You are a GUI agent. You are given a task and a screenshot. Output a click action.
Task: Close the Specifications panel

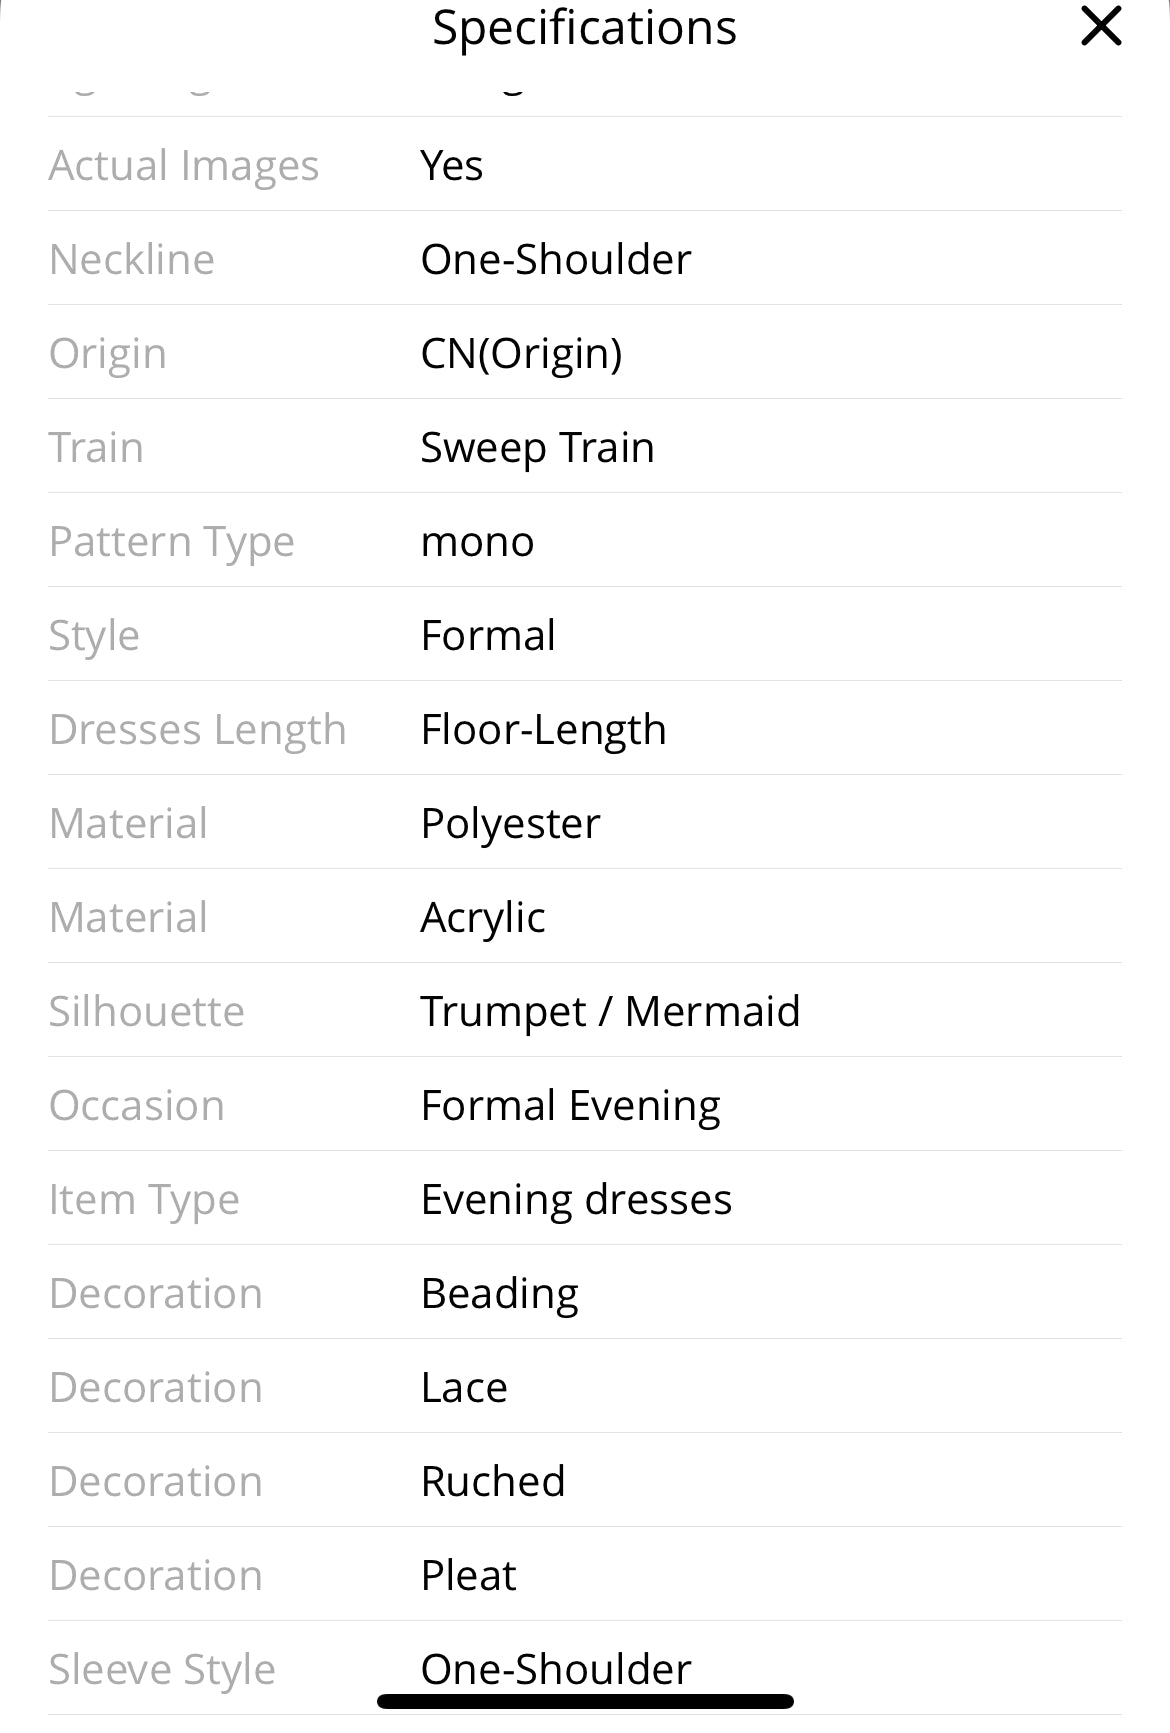pos(1101,27)
